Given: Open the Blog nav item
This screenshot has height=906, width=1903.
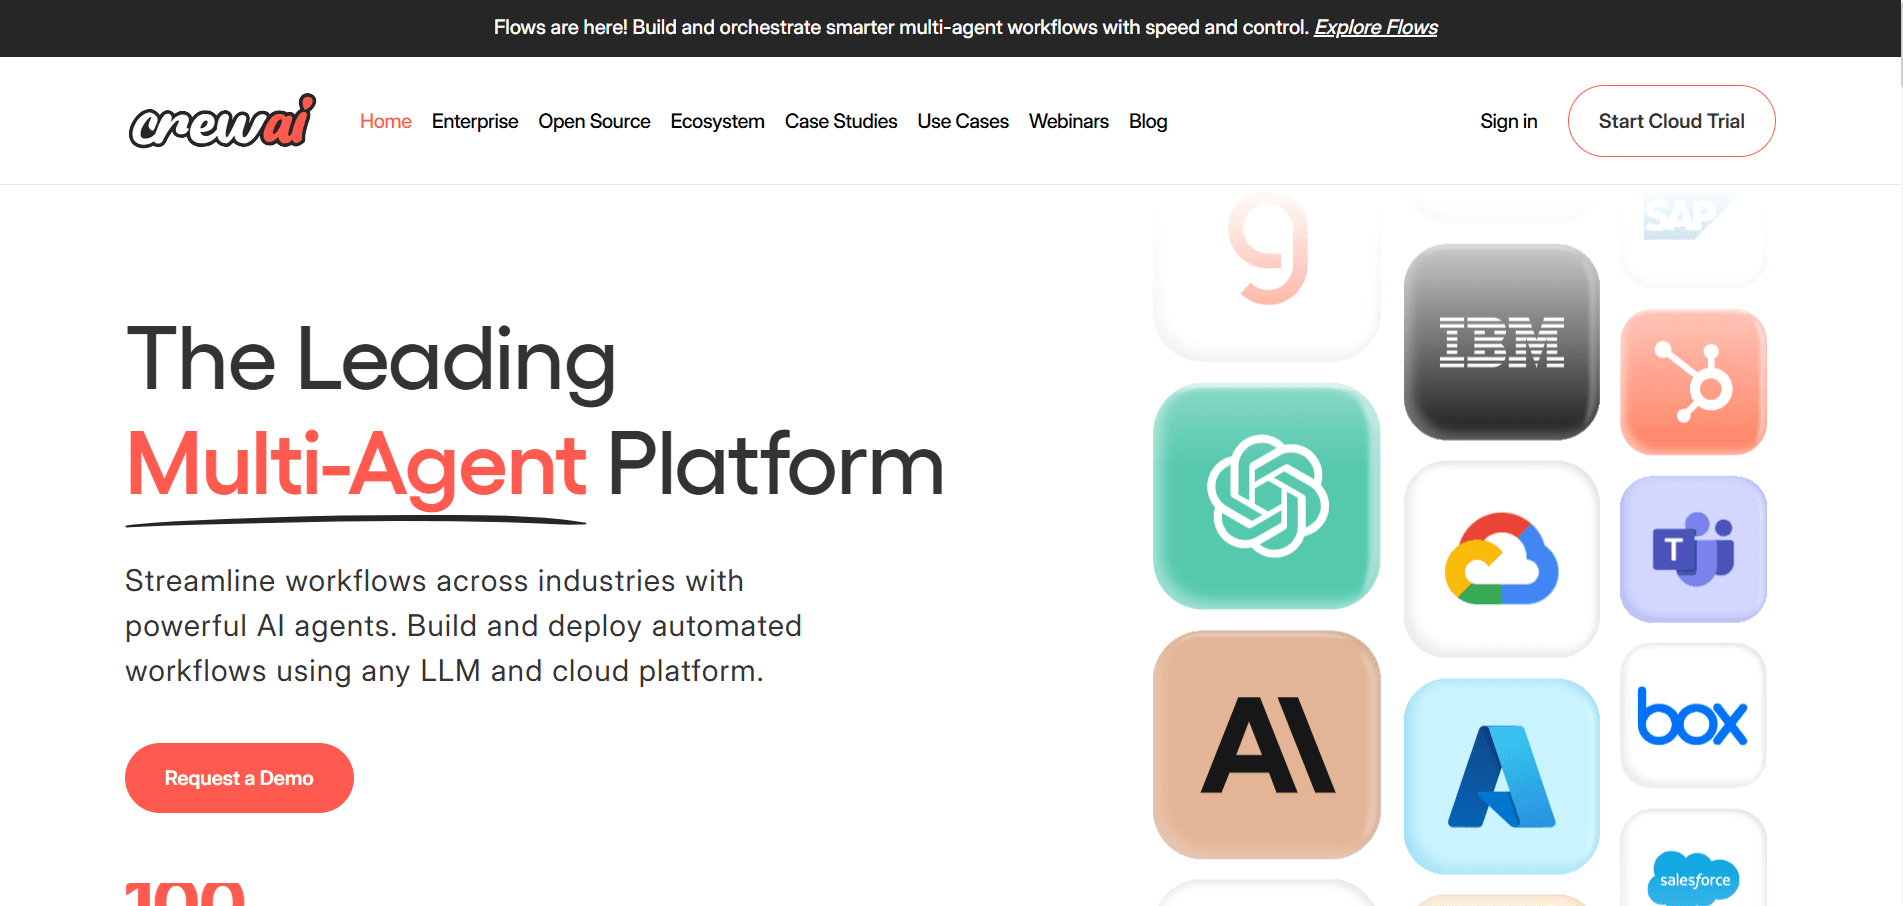Looking at the screenshot, I should (1148, 121).
